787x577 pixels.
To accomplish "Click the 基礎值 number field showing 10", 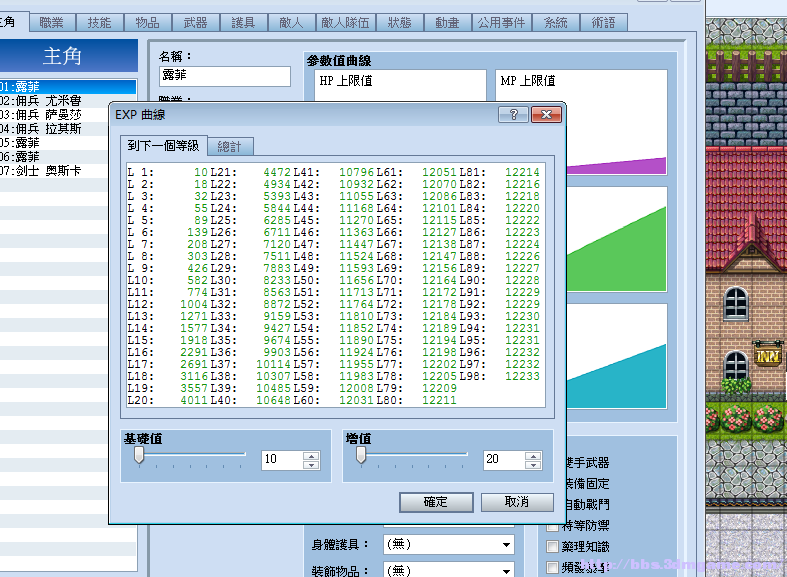I will pos(282,460).
